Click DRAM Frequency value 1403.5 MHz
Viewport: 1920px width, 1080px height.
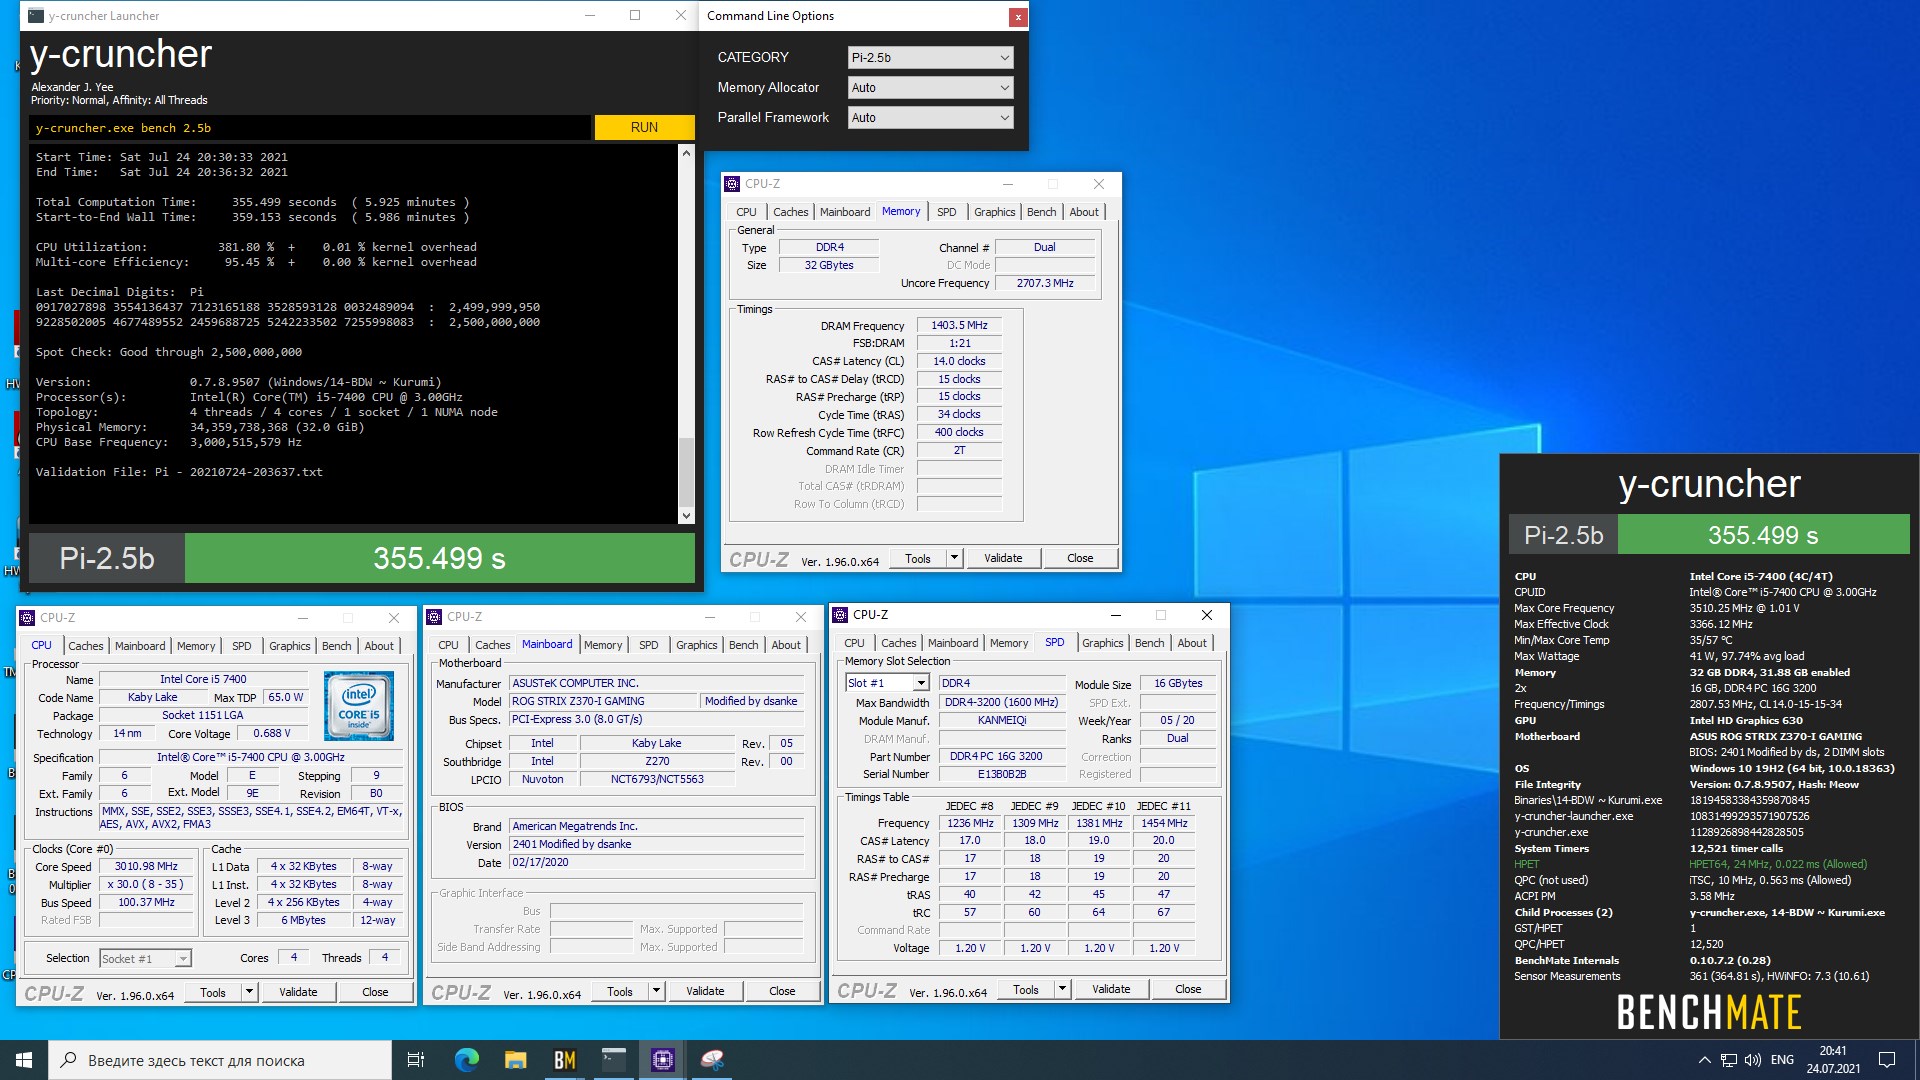point(959,326)
